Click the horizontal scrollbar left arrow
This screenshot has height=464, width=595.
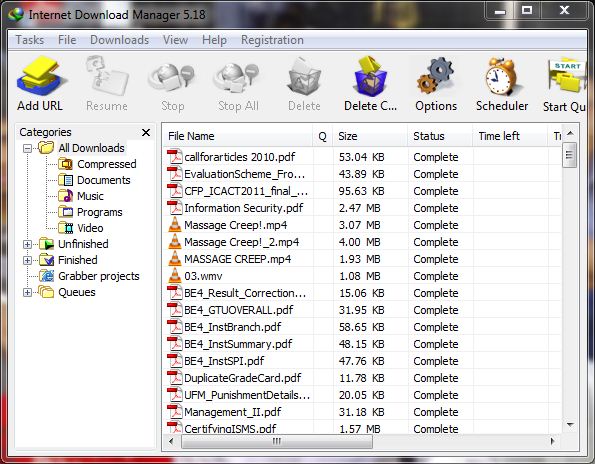tap(171, 441)
